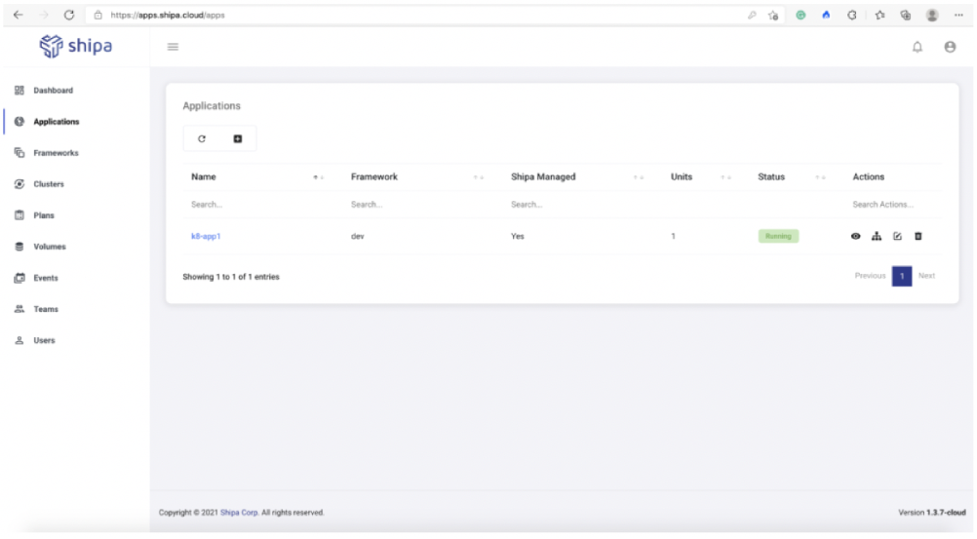Open the Frameworks sidebar item

pyautogui.click(x=55, y=153)
